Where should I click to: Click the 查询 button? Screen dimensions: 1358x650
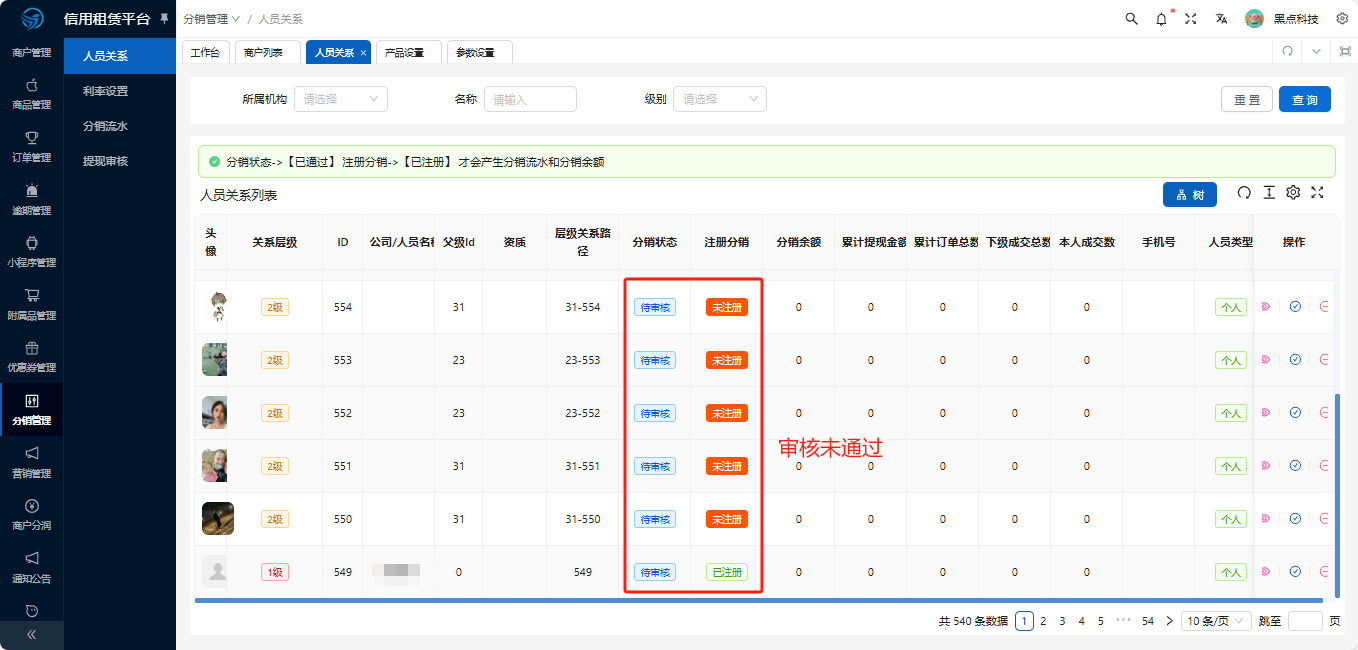1305,99
